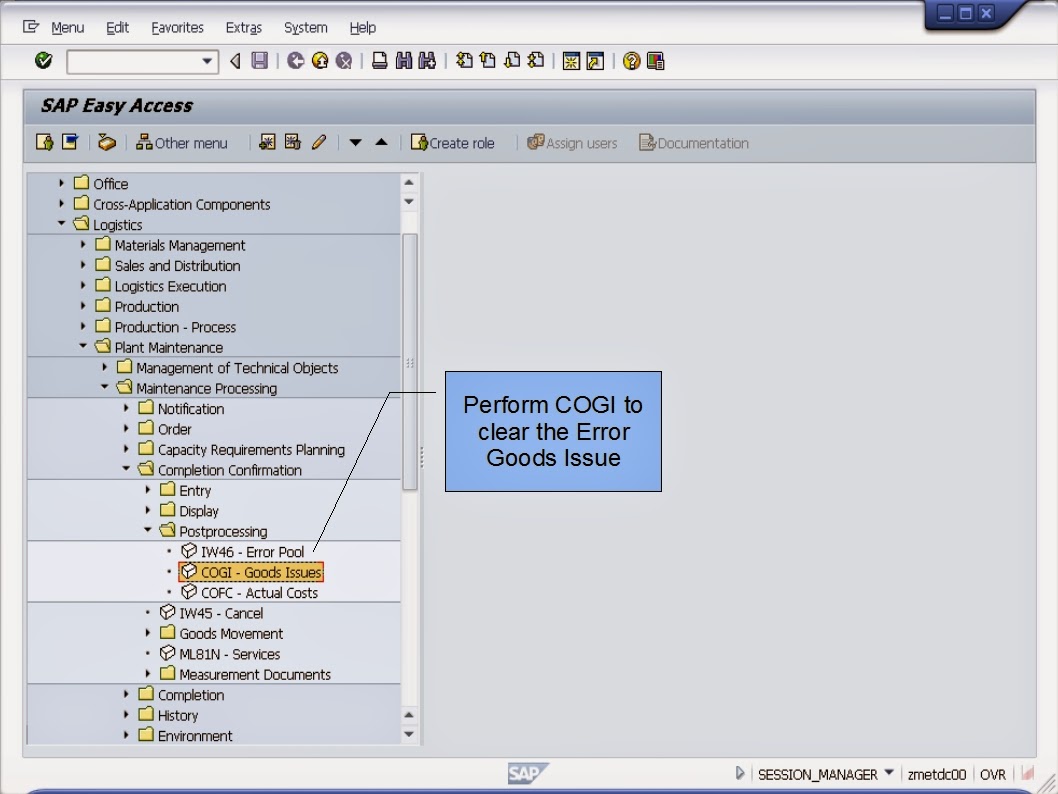The height and width of the screenshot is (794, 1058).
Task: Click the tree scrollbar thumb
Action: click(410, 362)
